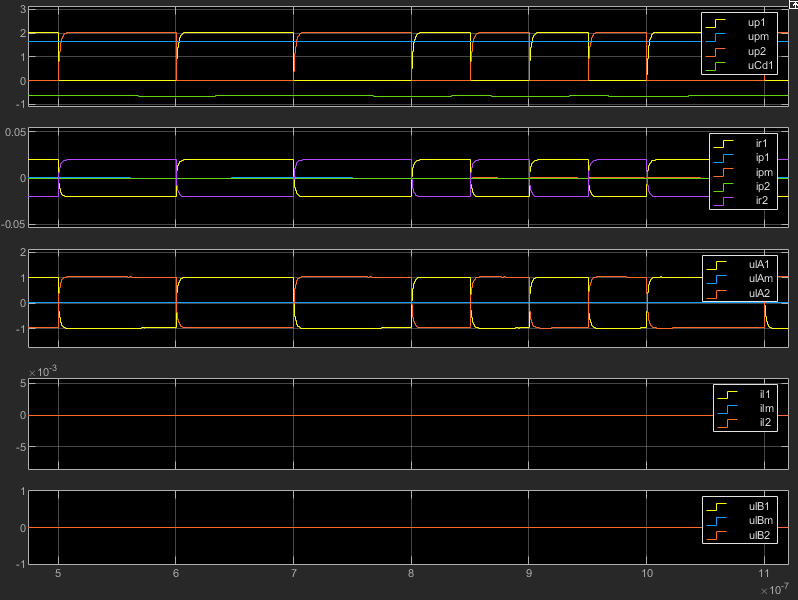
Task: Click the ×10⁻³ y-axis exponent label
Action: coord(43,372)
